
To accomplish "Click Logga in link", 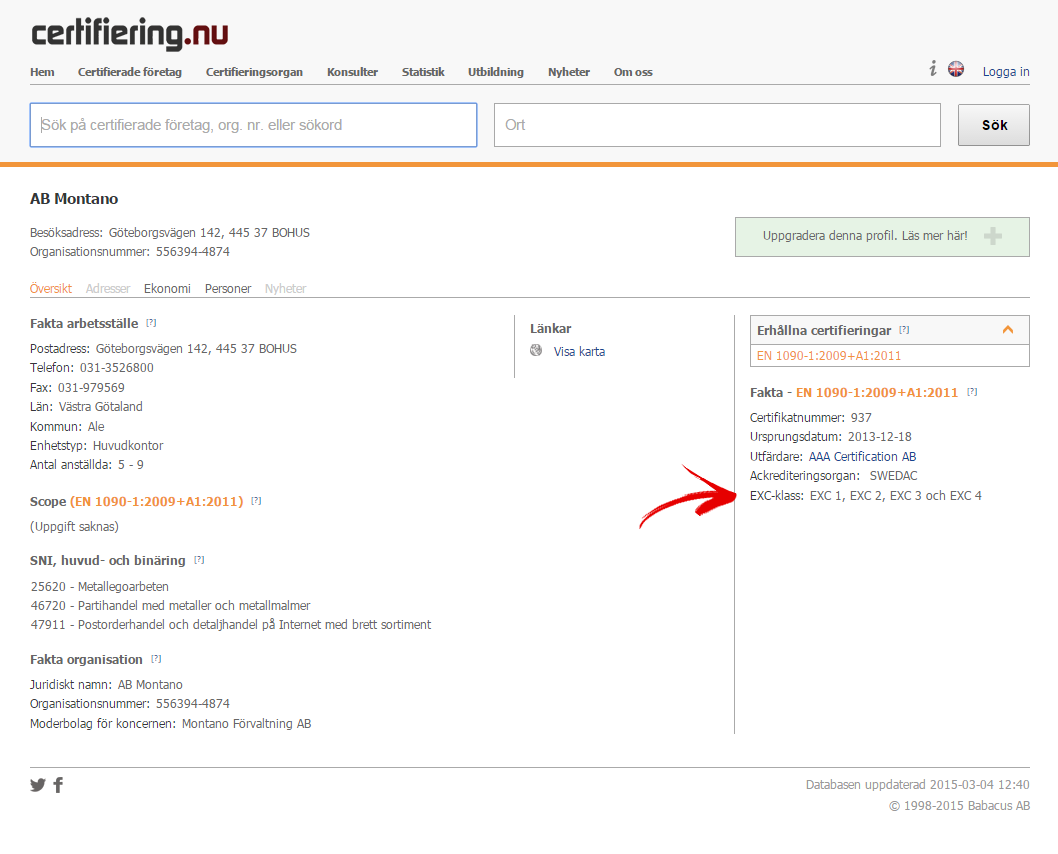I will pos(1006,72).
